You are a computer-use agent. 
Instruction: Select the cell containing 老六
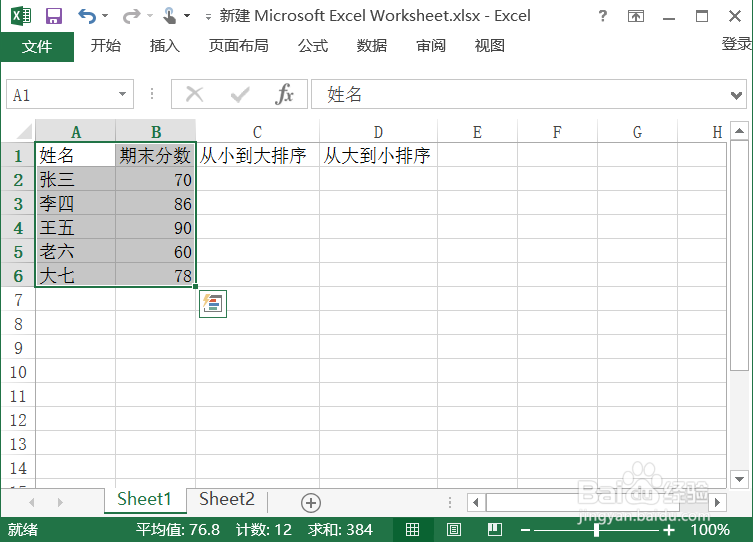click(x=75, y=251)
